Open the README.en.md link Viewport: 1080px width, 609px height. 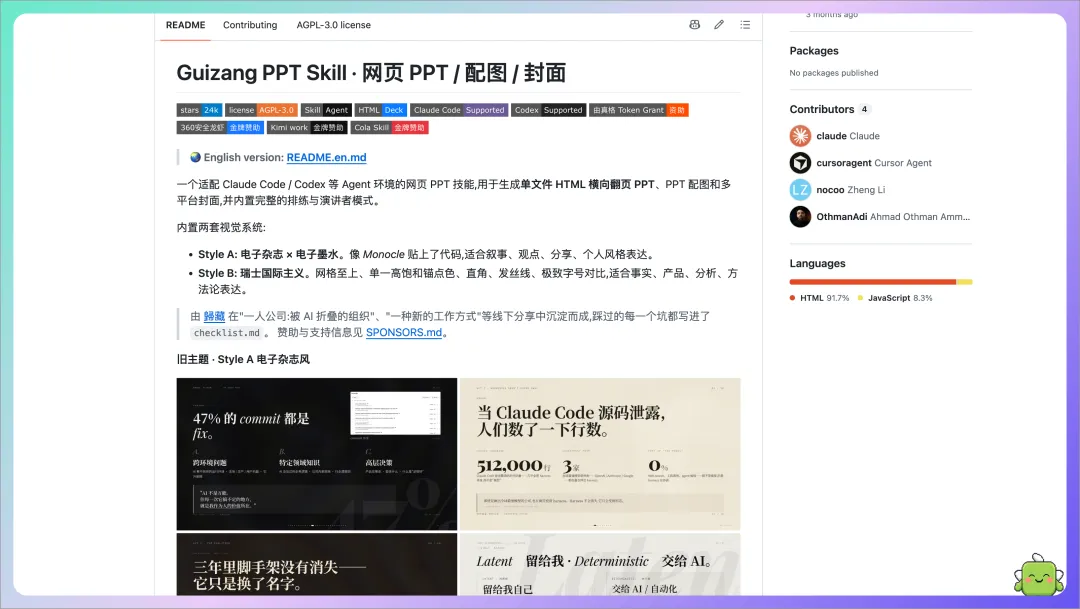326,157
